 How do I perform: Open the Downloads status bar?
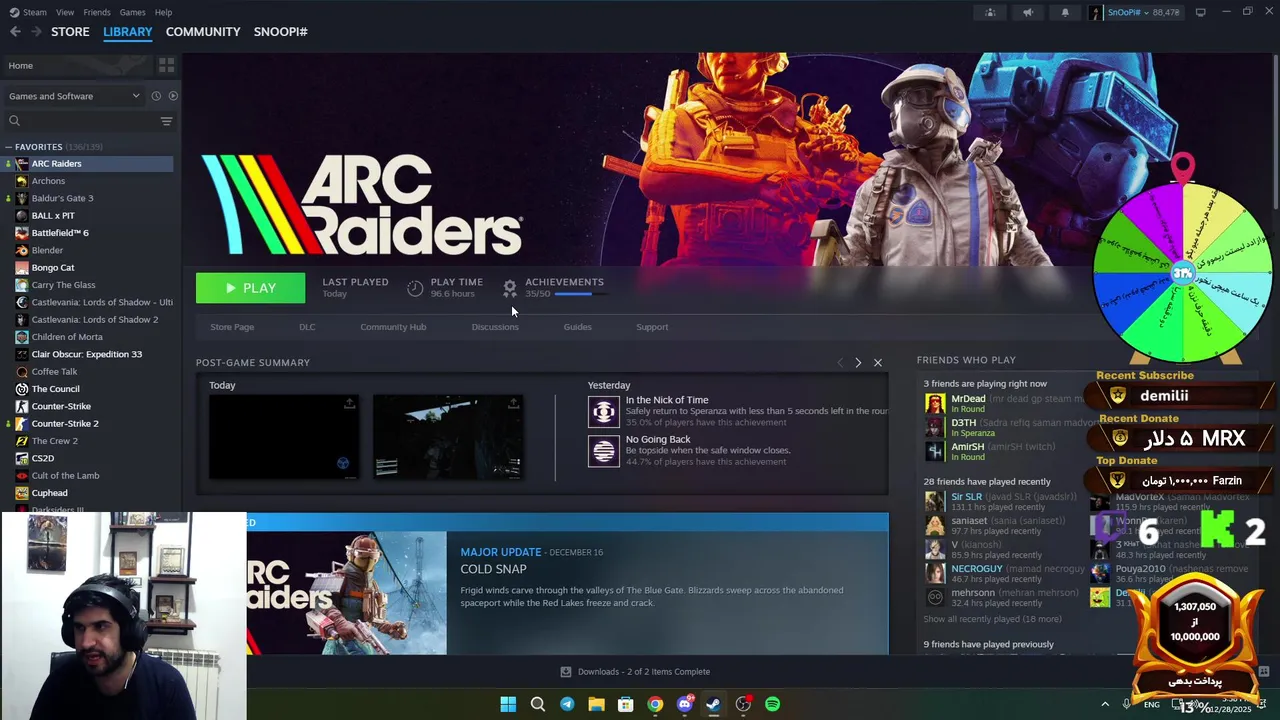pos(635,672)
